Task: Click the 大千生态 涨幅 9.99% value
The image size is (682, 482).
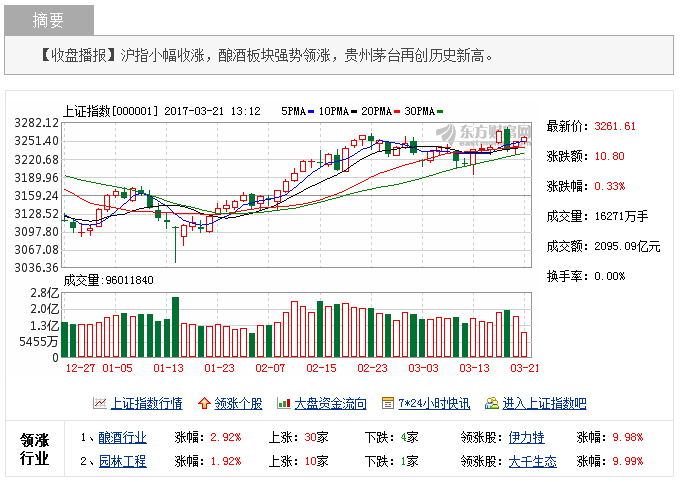Action: point(628,461)
